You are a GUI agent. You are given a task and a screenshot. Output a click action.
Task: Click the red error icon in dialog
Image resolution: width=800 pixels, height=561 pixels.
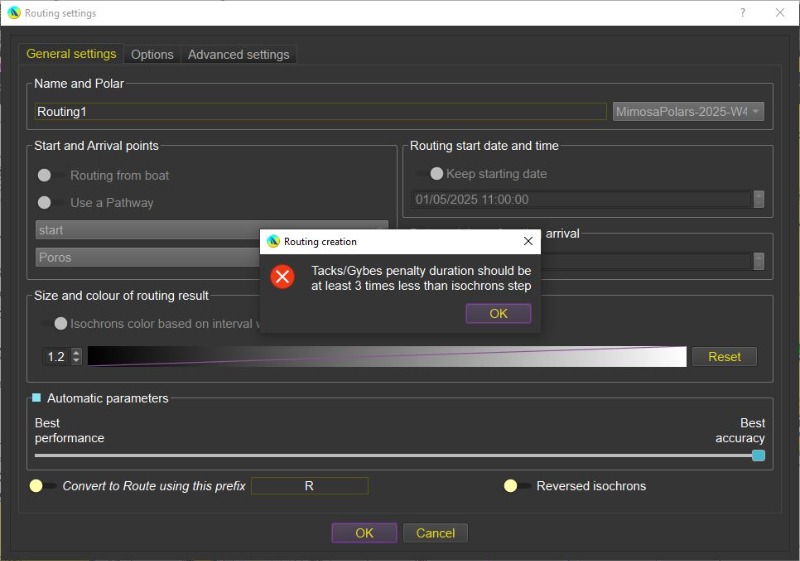[283, 277]
